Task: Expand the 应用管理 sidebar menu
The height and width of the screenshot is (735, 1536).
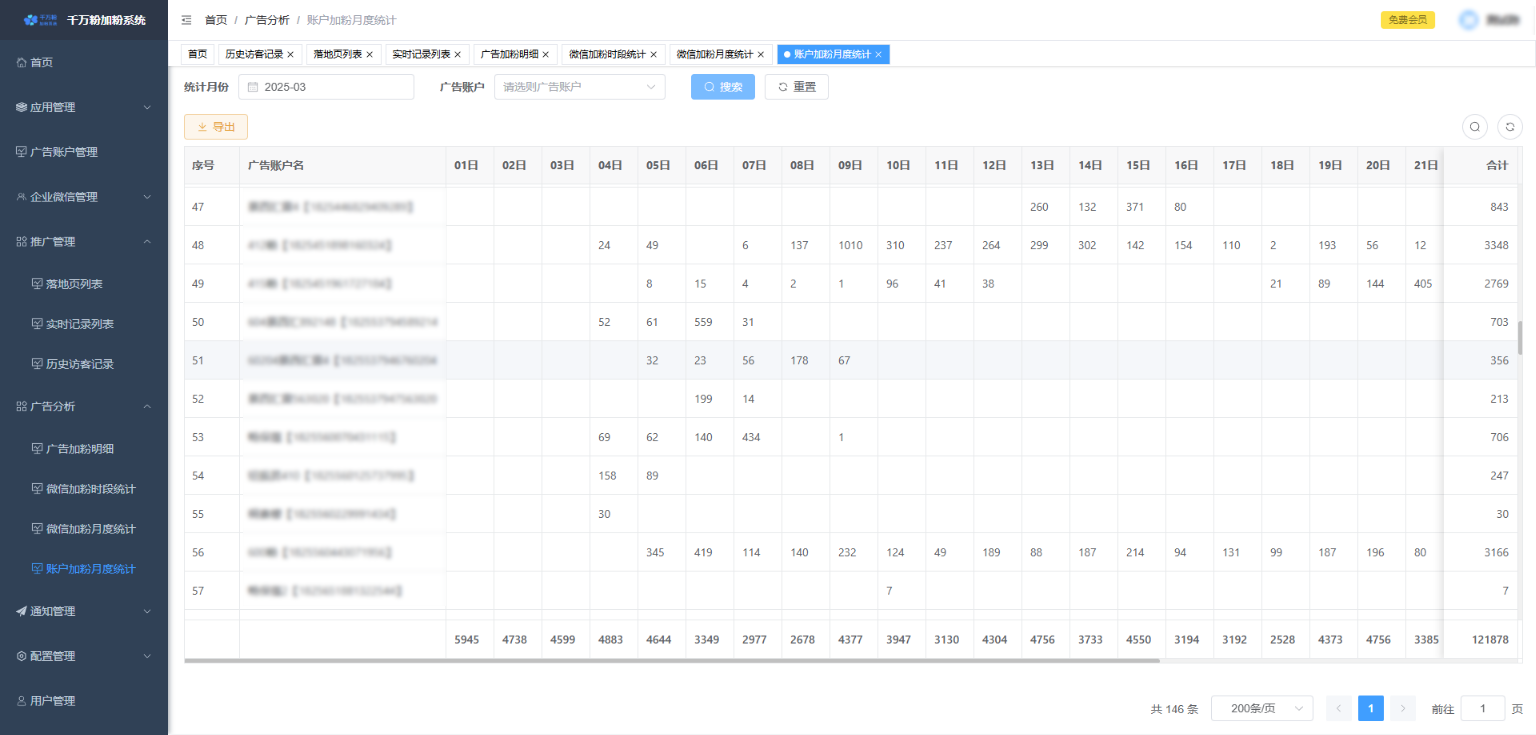Action: tap(84, 107)
